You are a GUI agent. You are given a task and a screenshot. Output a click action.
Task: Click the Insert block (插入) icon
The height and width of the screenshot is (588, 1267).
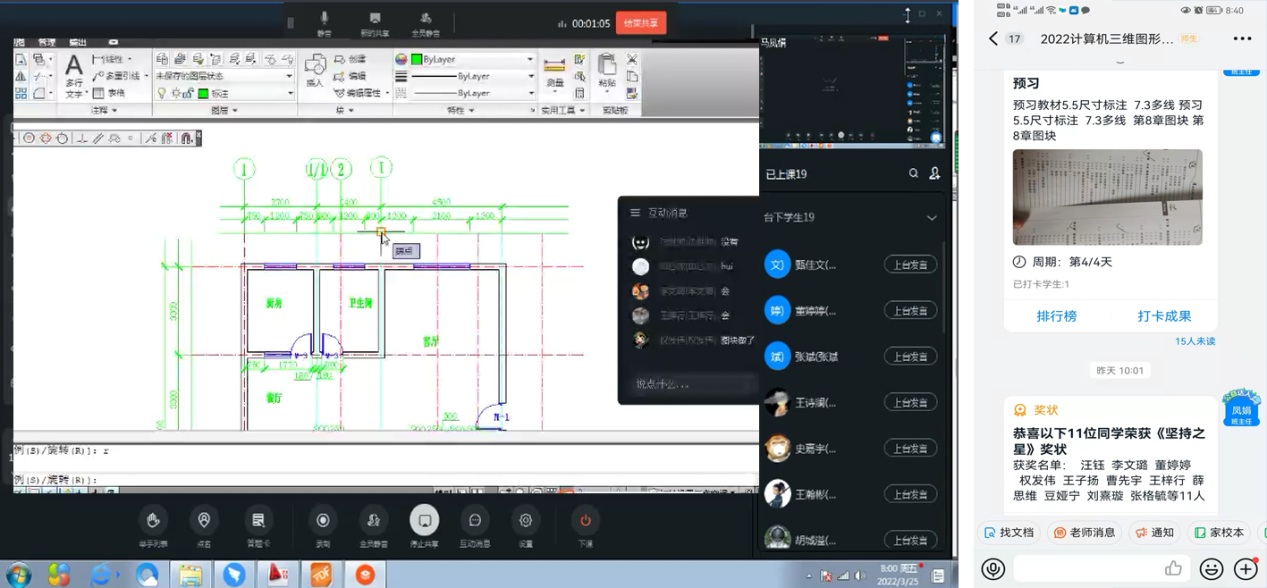[315, 71]
